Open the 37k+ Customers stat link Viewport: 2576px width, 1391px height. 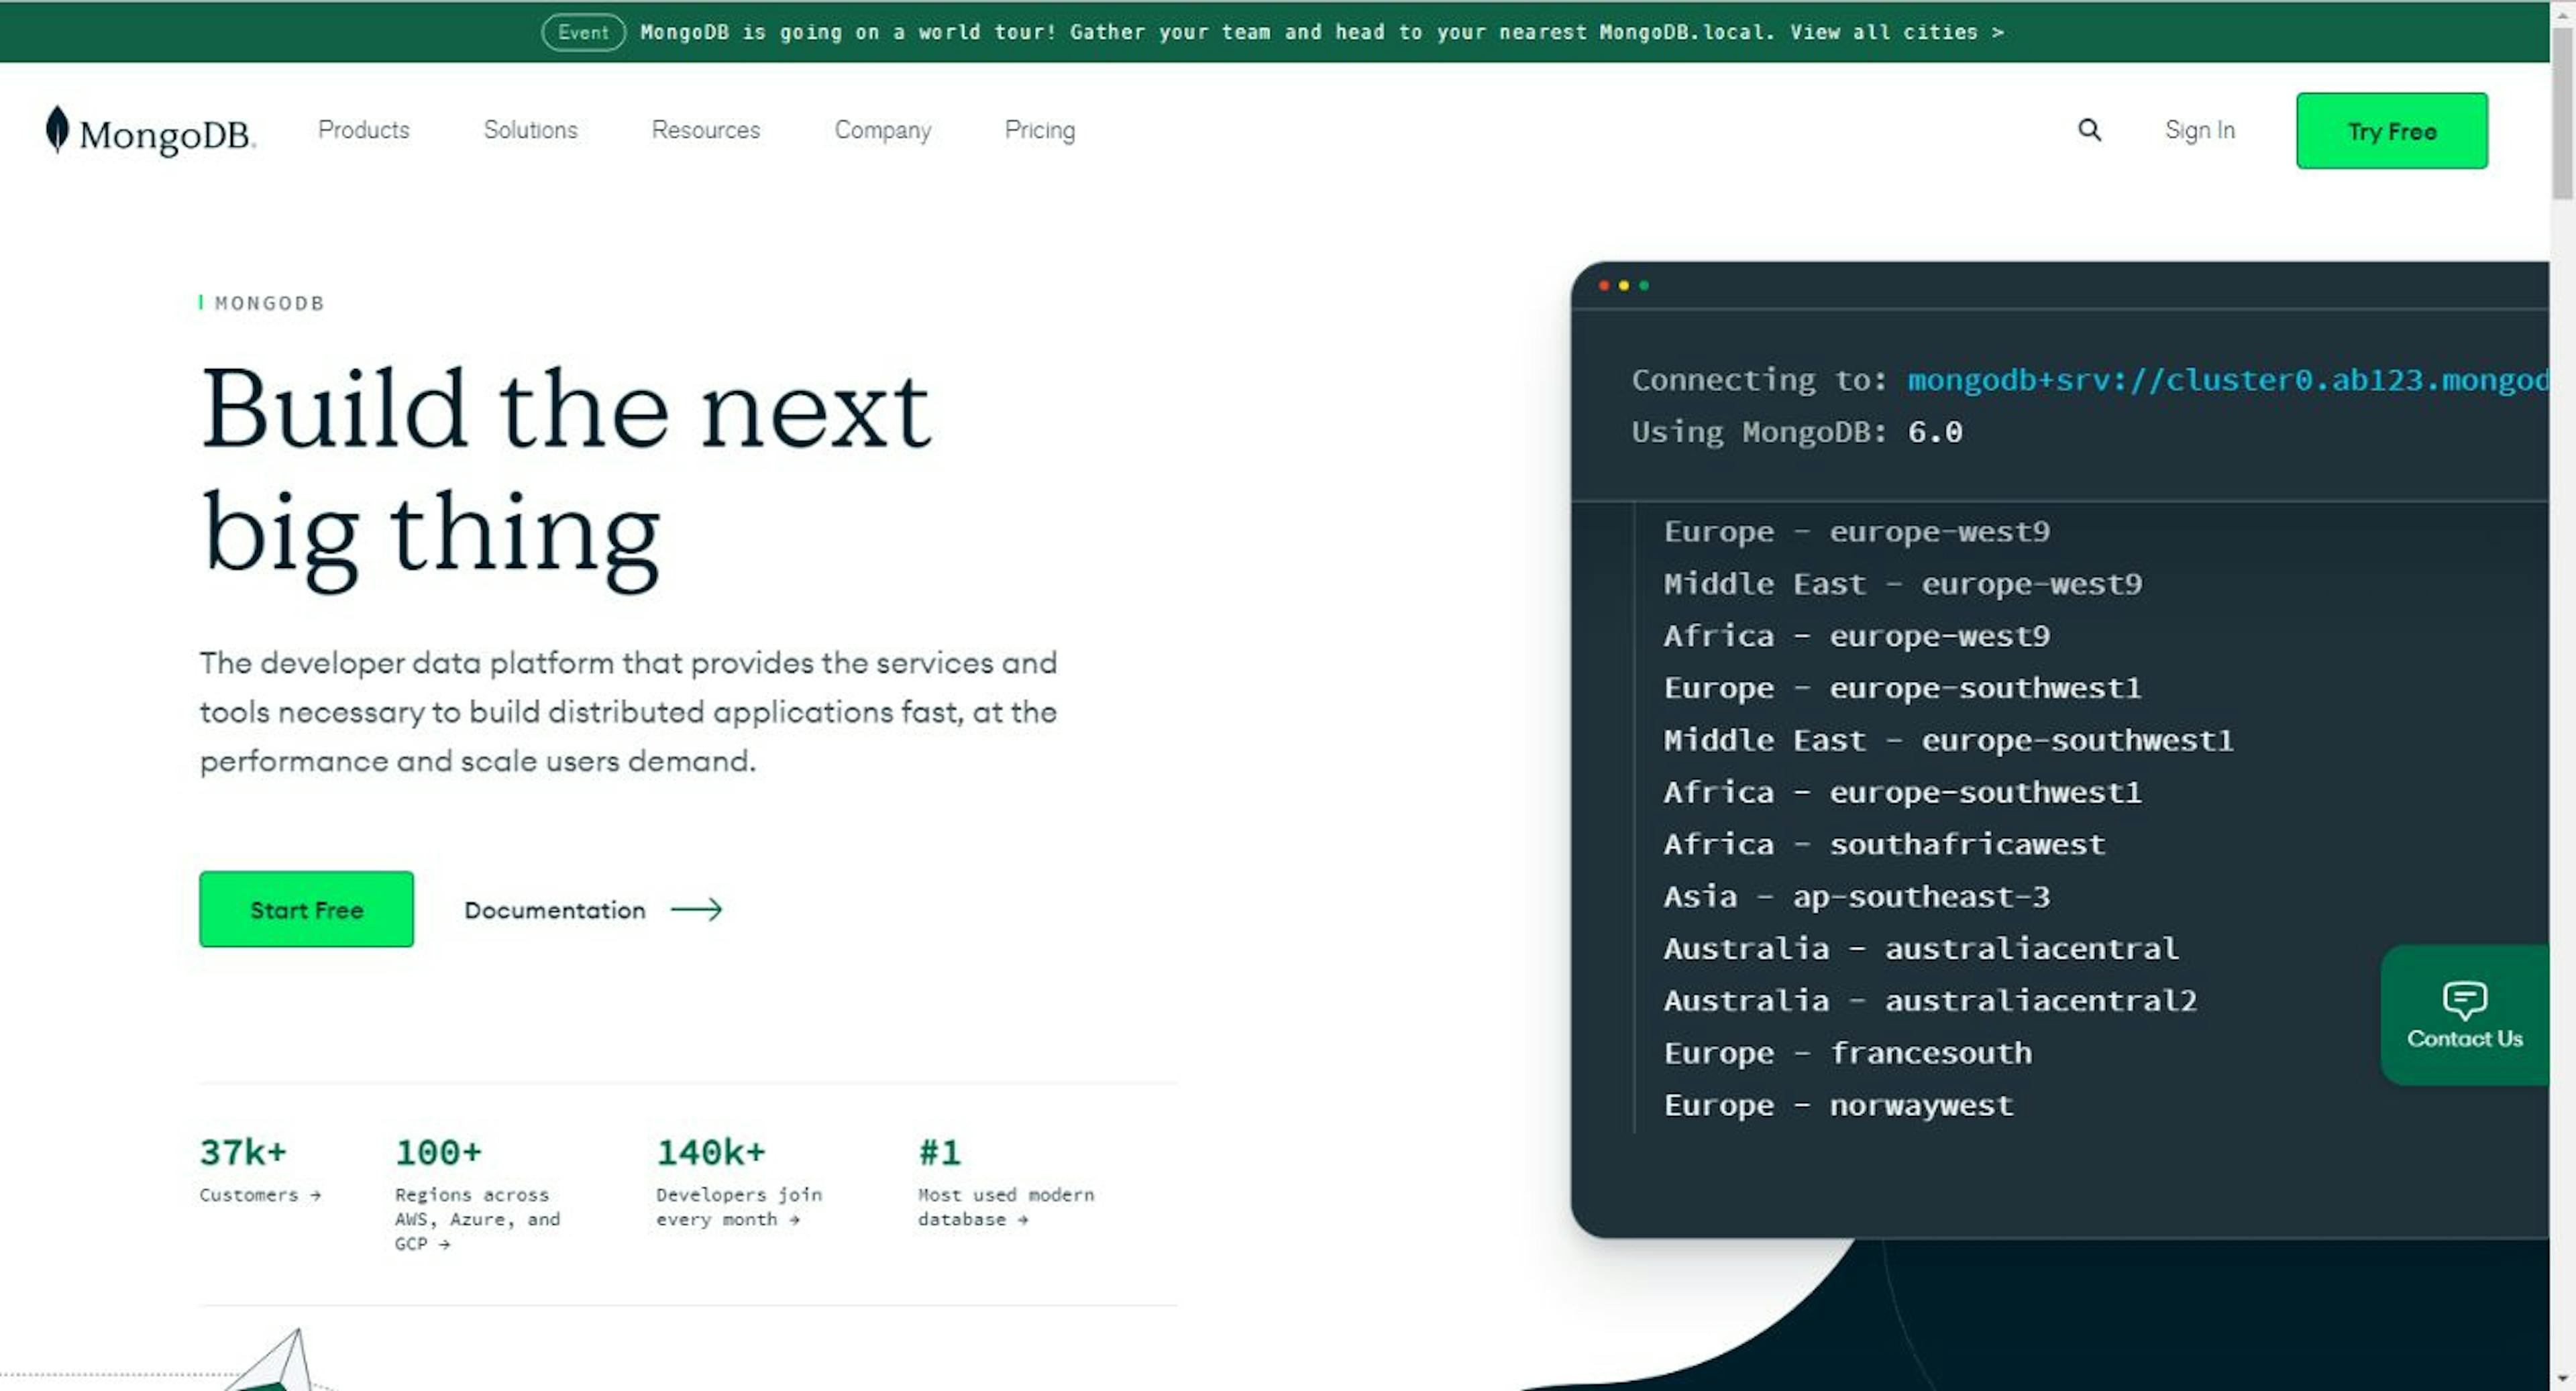[260, 1169]
